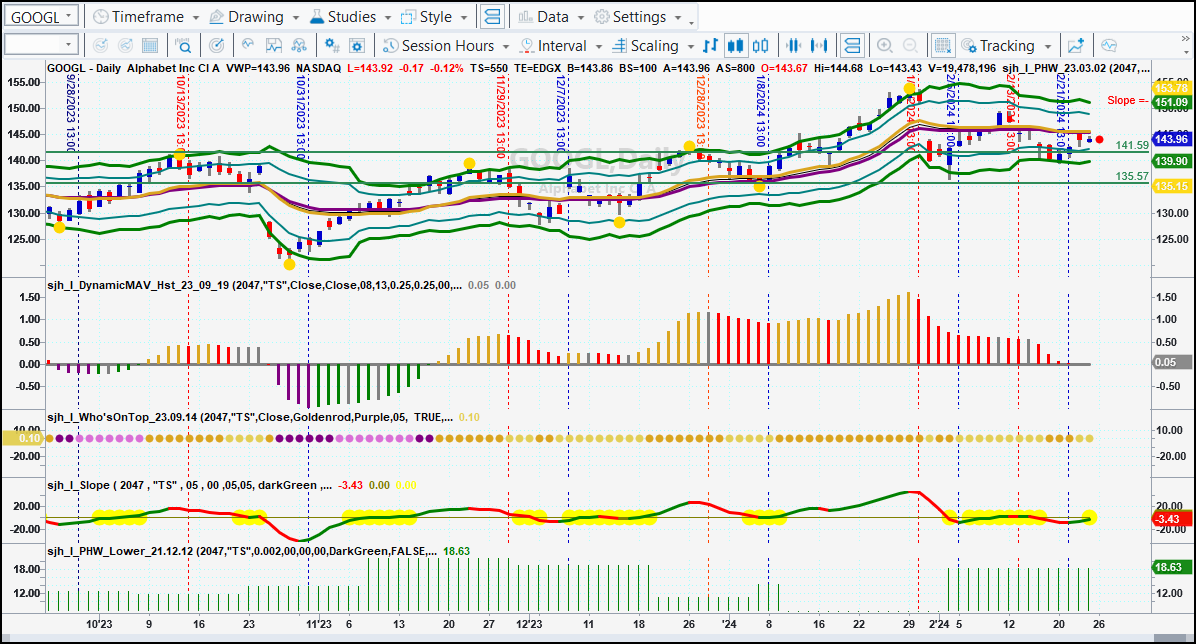
Task: Click the 141.59 horizontal level label
Action: click(x=1132, y=145)
